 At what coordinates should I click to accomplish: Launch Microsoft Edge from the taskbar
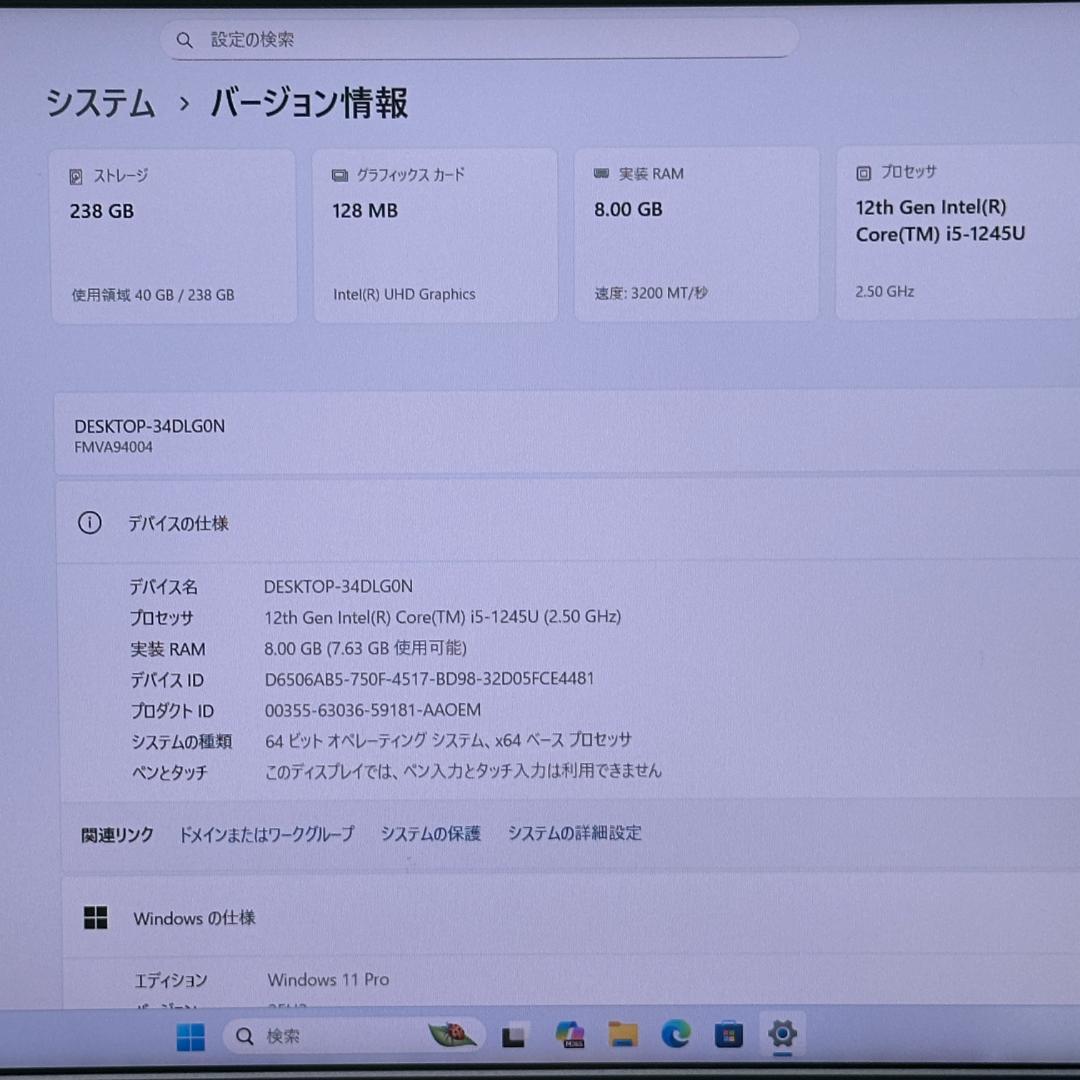(x=675, y=1035)
